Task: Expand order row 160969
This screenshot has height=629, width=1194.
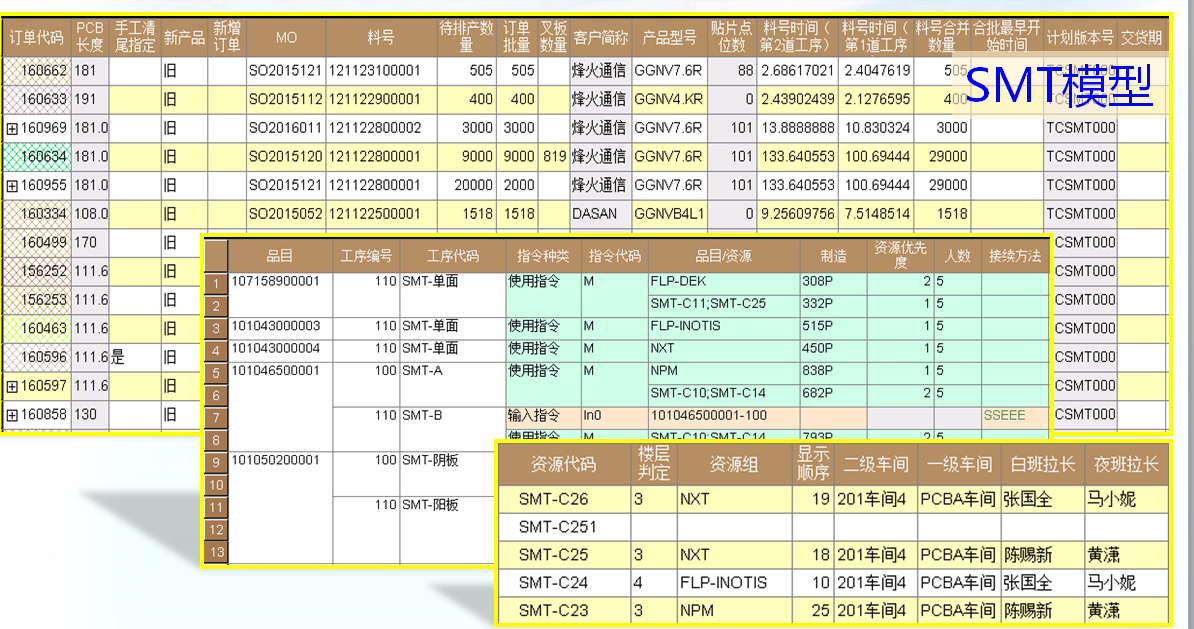Action: coord(12,128)
